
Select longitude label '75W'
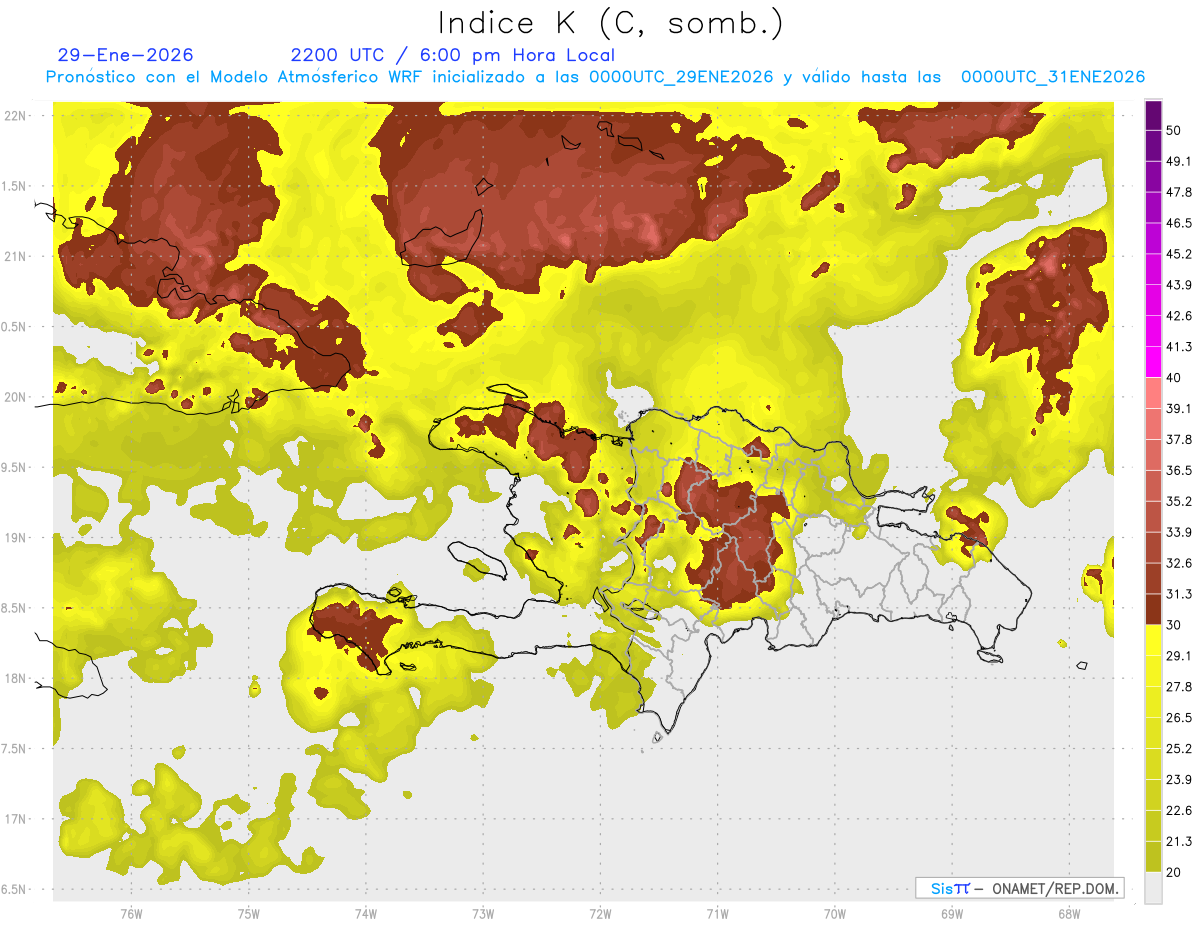point(249,913)
